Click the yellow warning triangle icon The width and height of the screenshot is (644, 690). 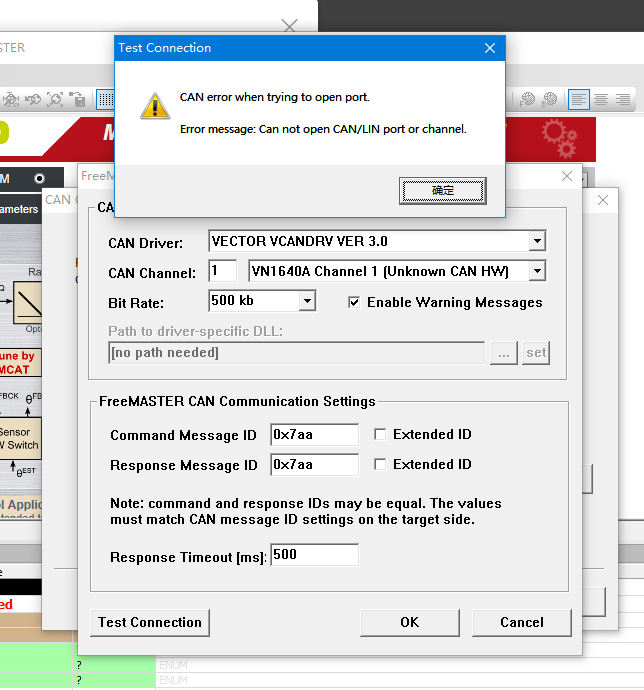click(x=155, y=106)
